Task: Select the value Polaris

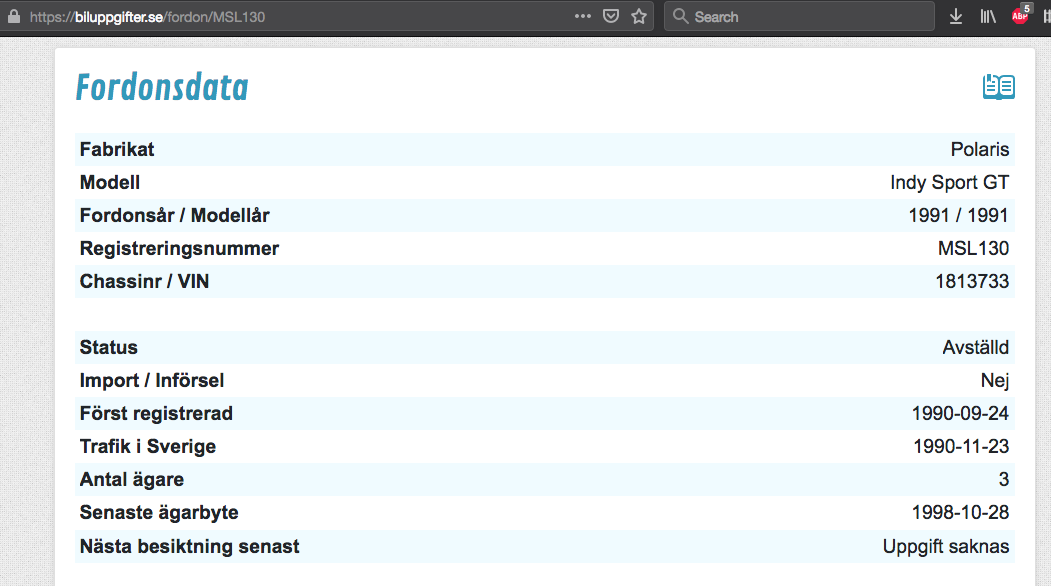Action: tap(979, 150)
